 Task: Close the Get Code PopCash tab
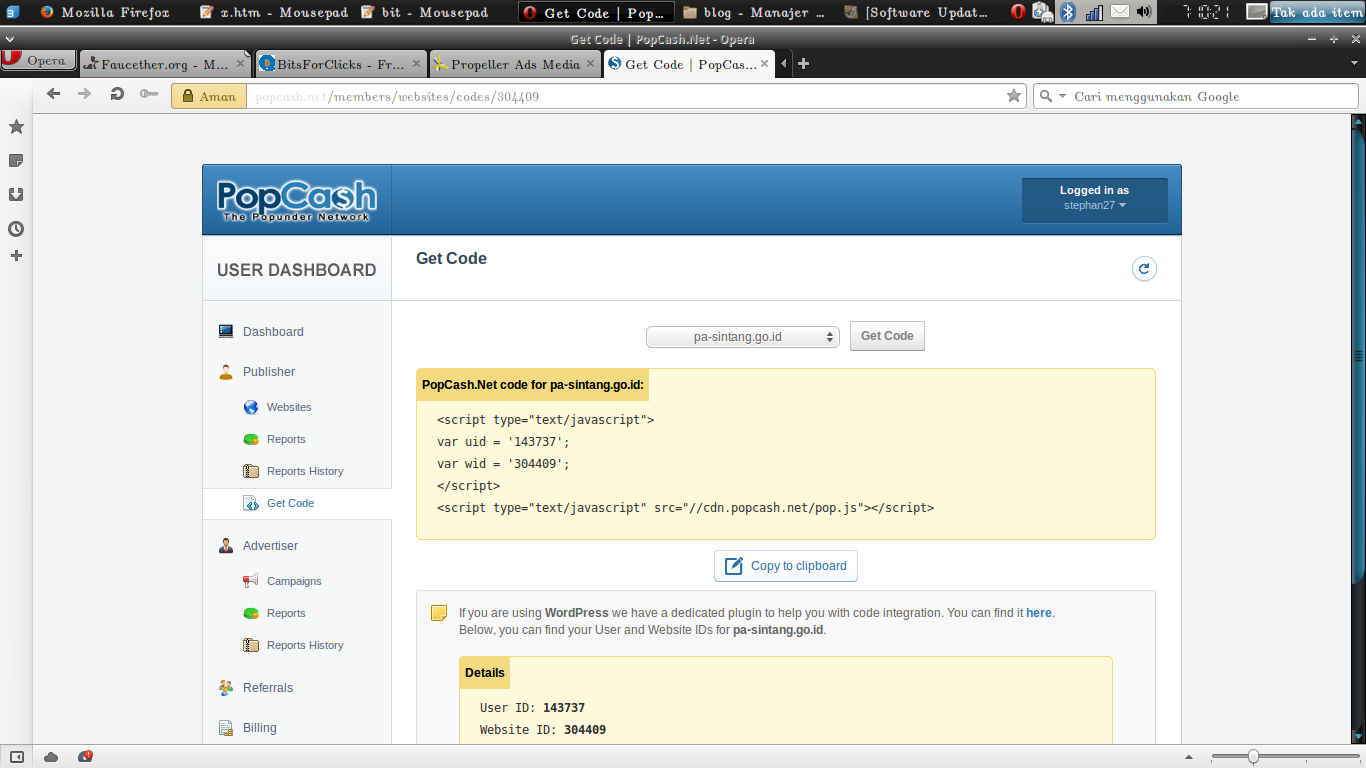pos(765,64)
